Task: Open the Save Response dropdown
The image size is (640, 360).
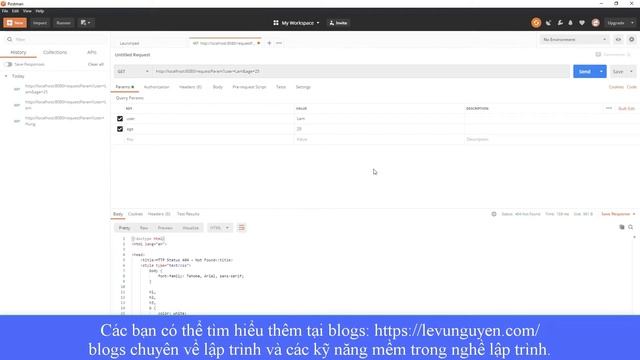Action: point(618,214)
